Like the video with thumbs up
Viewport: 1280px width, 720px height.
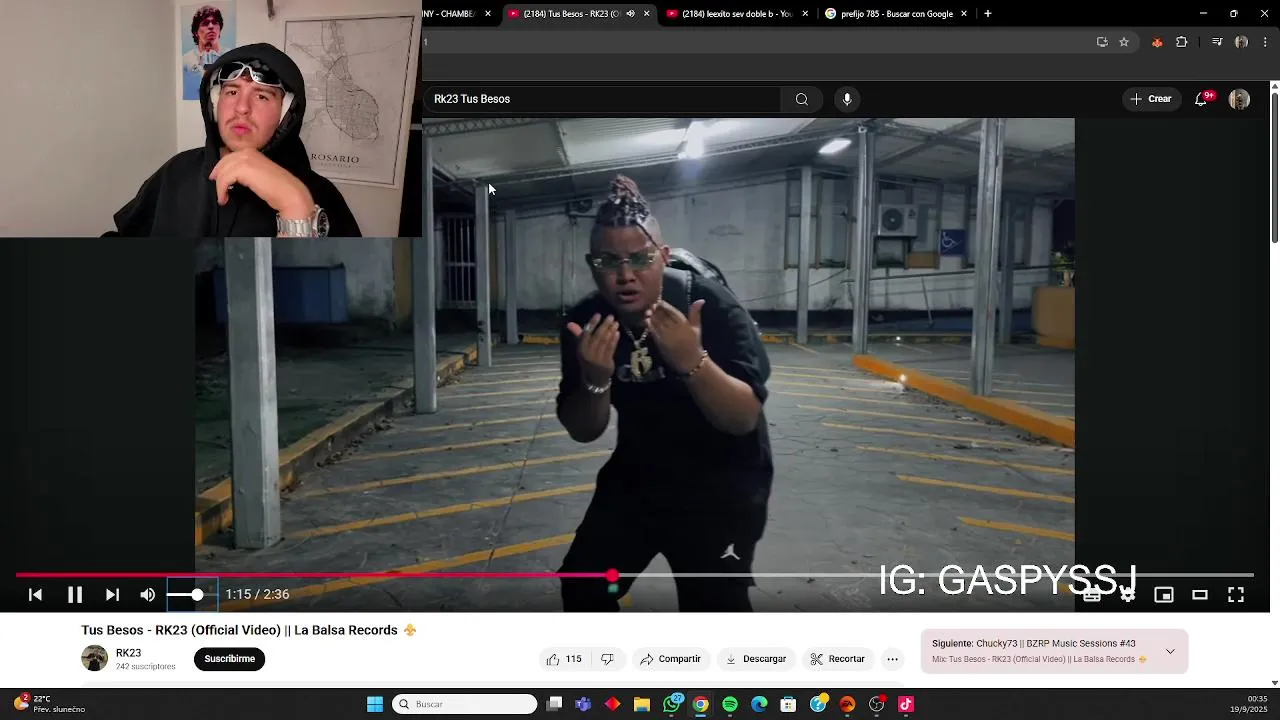click(564, 659)
